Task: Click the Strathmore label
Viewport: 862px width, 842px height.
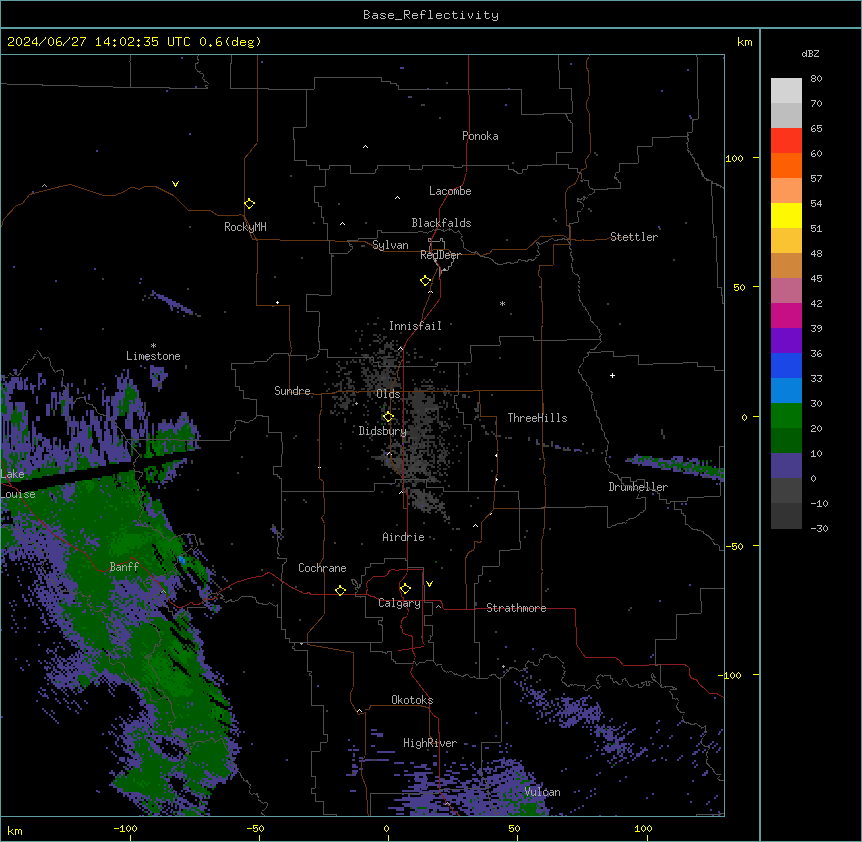Action: (x=516, y=608)
